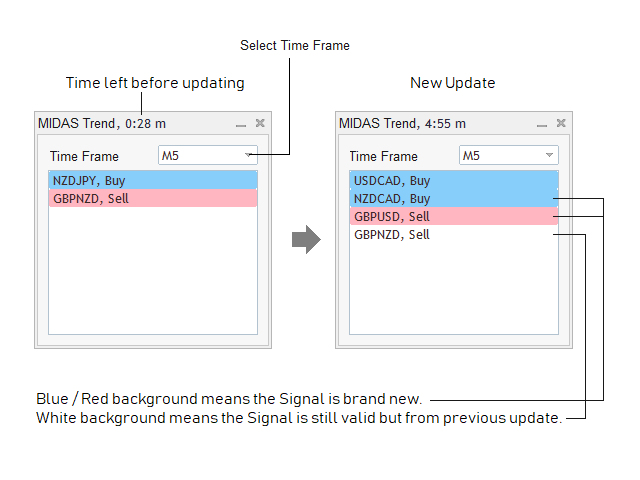Click the left panel title showing 0:28 m
Image resolution: width=640 pixels, height=480 pixels.
coord(102,124)
